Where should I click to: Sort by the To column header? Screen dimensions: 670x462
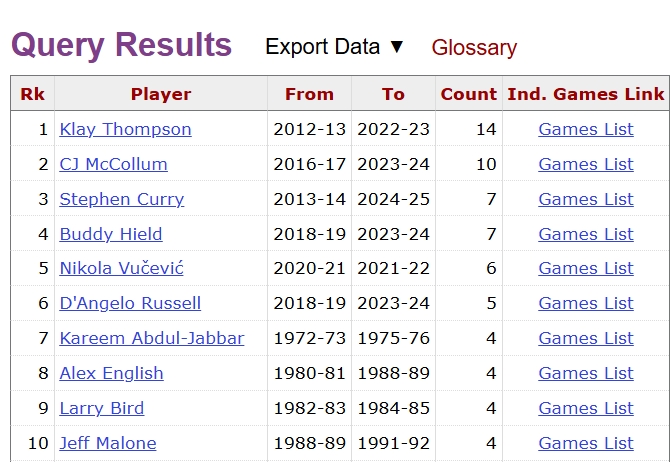tap(393, 94)
